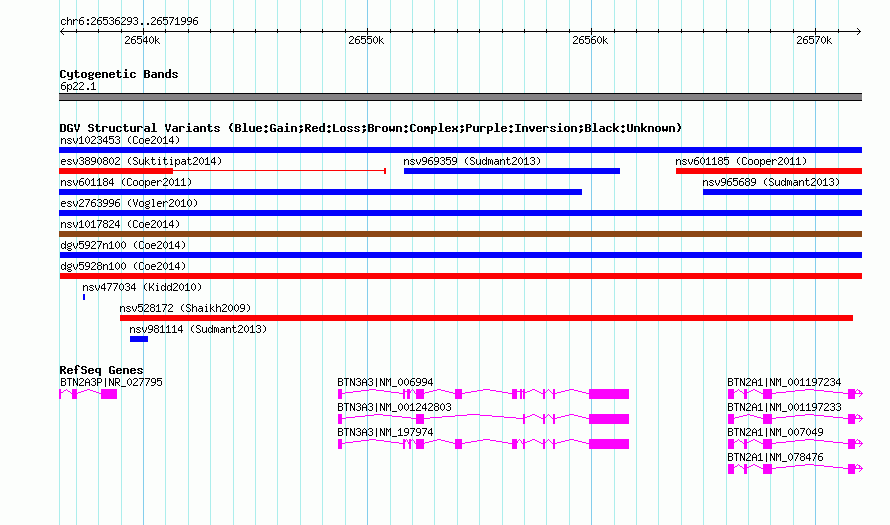Click the nsv601184 (Cooper2011) blue bar
The width and height of the screenshot is (890, 525).
click(321, 192)
